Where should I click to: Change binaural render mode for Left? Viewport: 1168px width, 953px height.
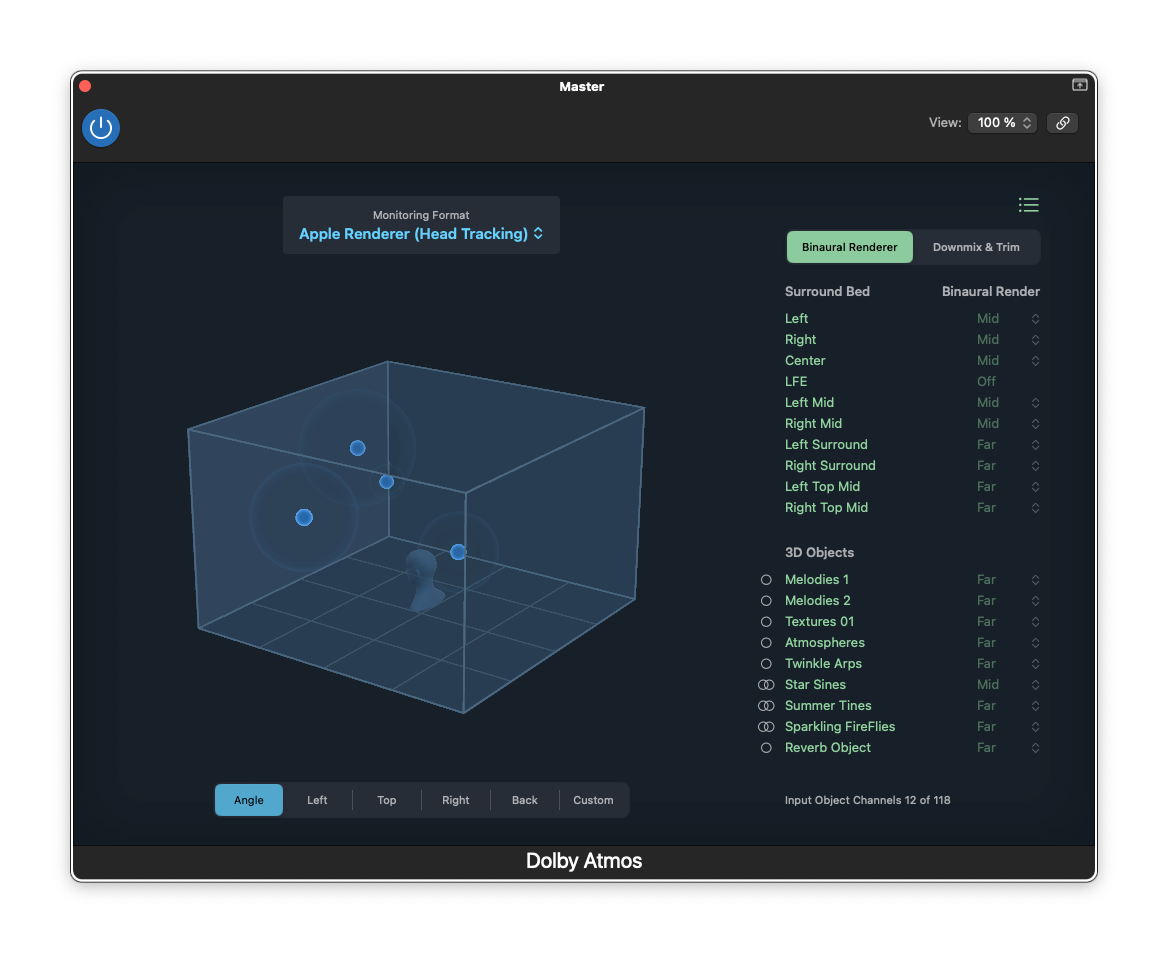coord(1035,319)
